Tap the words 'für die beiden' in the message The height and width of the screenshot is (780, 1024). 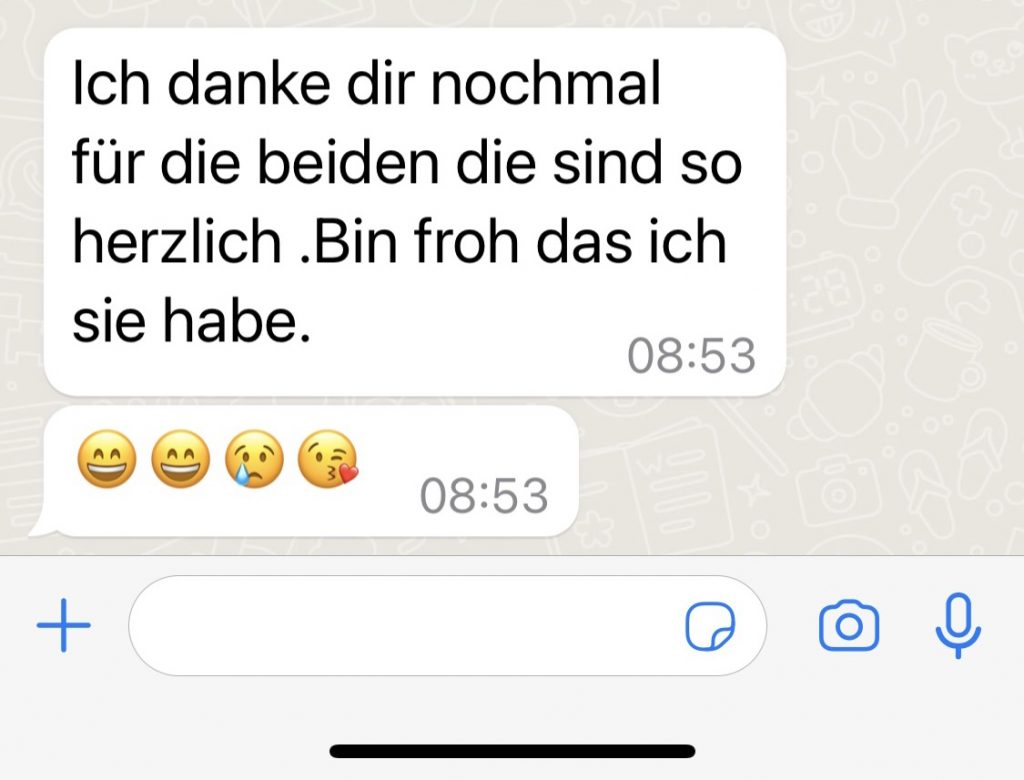255,163
